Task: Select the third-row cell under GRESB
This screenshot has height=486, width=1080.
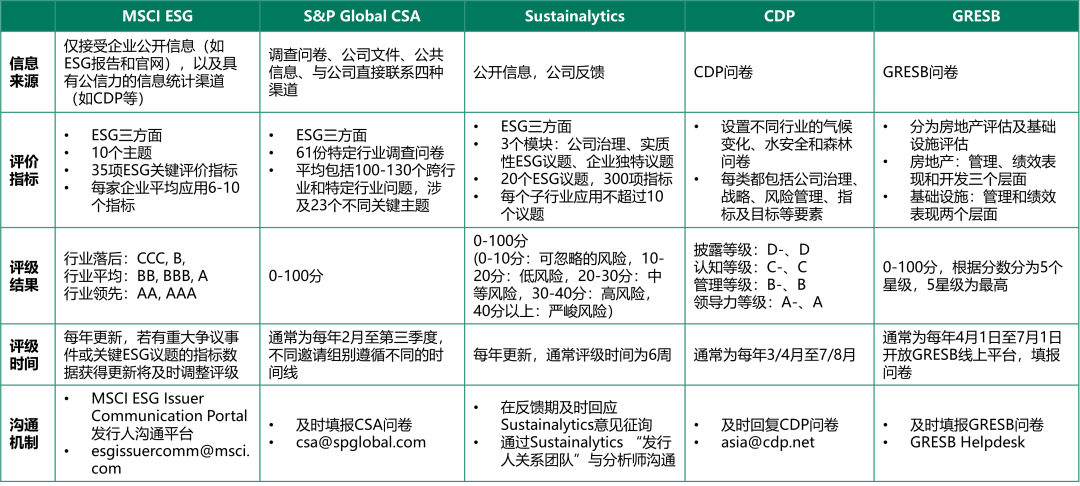Action: pyautogui.click(x=976, y=276)
